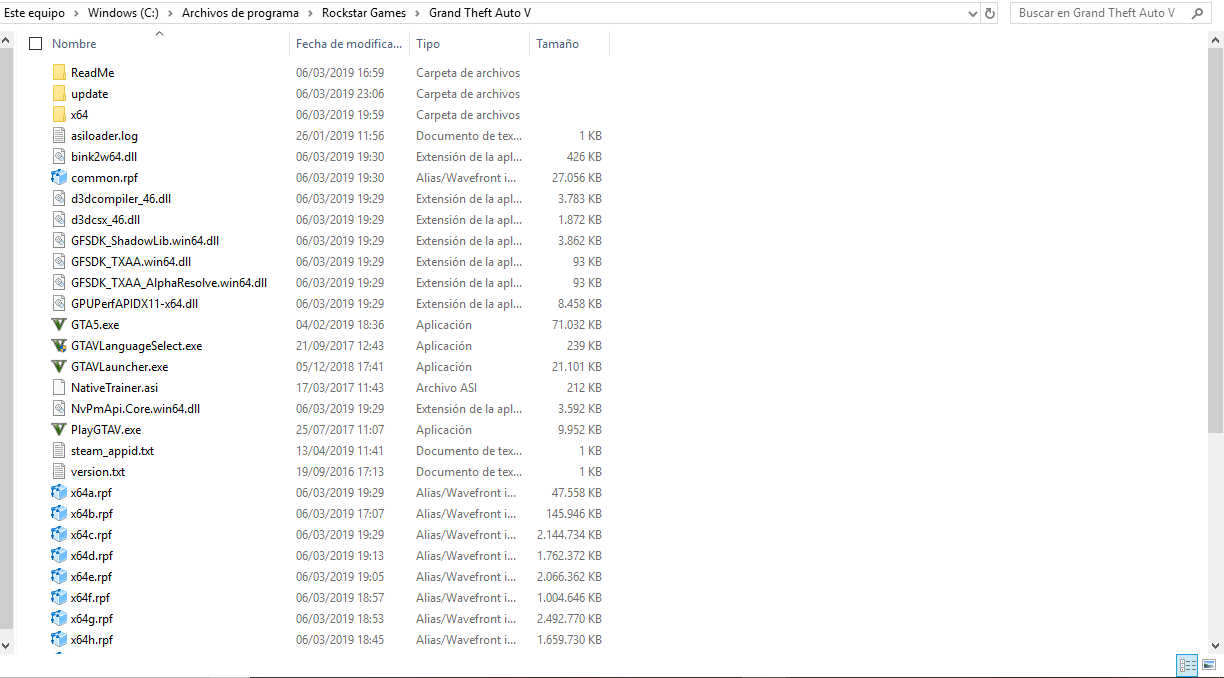Open the address bar history dropdown
The image size is (1224, 678).
974,13
